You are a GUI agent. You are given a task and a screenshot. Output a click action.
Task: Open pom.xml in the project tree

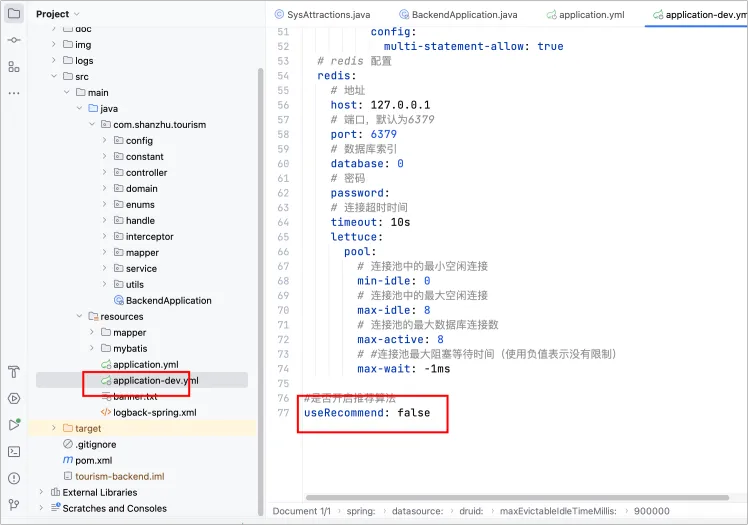coord(92,460)
